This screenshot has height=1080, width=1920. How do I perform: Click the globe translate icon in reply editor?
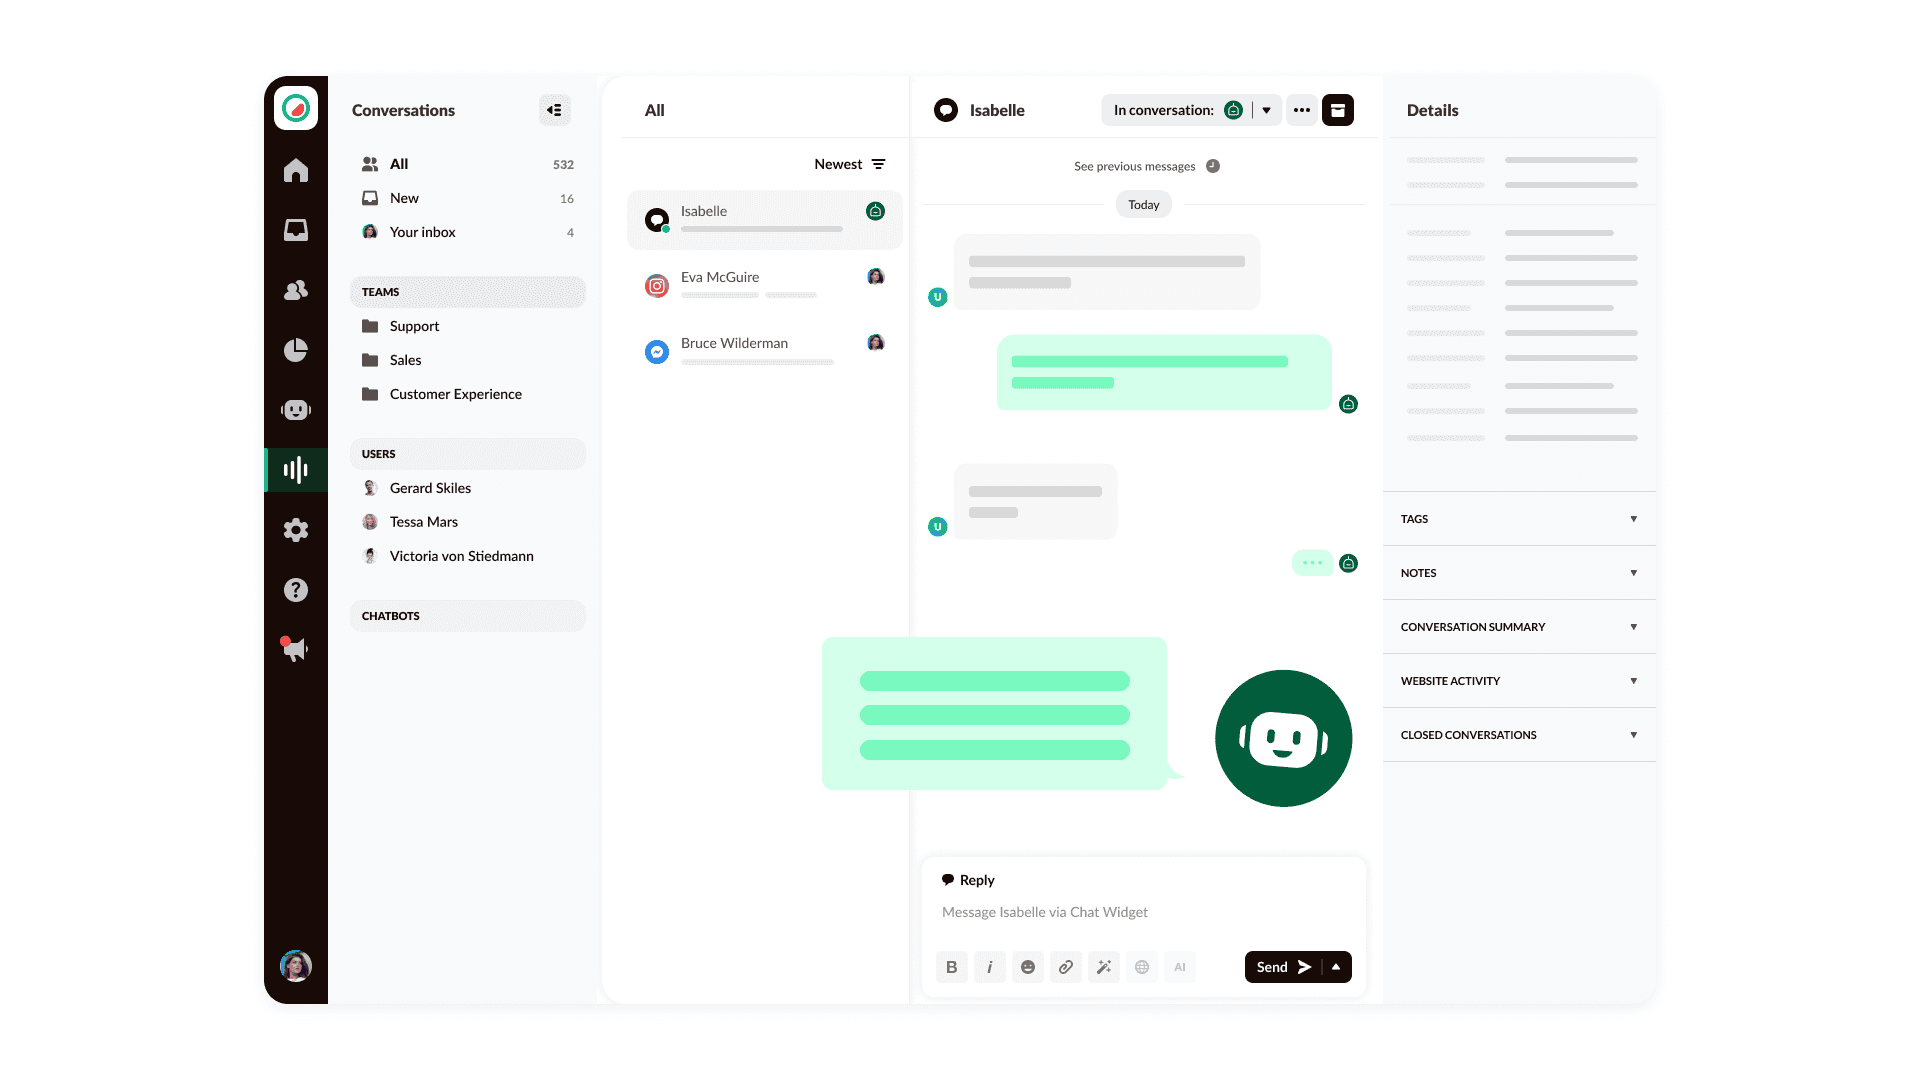coord(1141,967)
